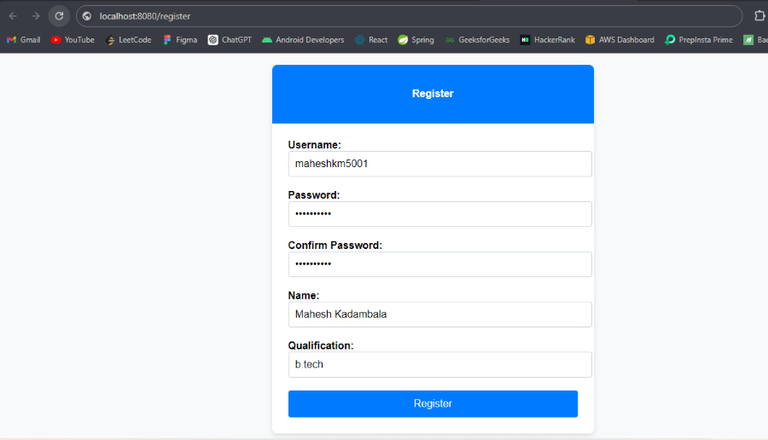This screenshot has width=768, height=440.
Task: Open the Gmail bookmark
Action: point(24,40)
